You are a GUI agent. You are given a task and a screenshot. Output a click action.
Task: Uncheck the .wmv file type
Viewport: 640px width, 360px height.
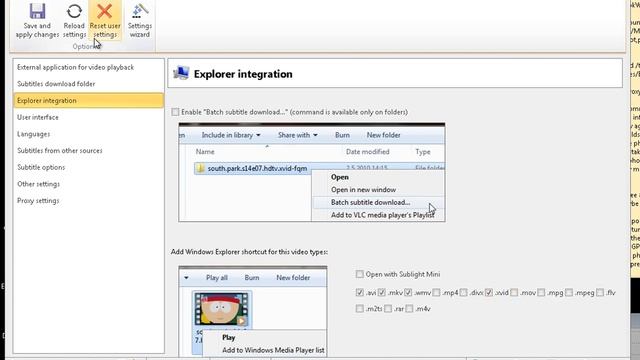click(x=408, y=293)
